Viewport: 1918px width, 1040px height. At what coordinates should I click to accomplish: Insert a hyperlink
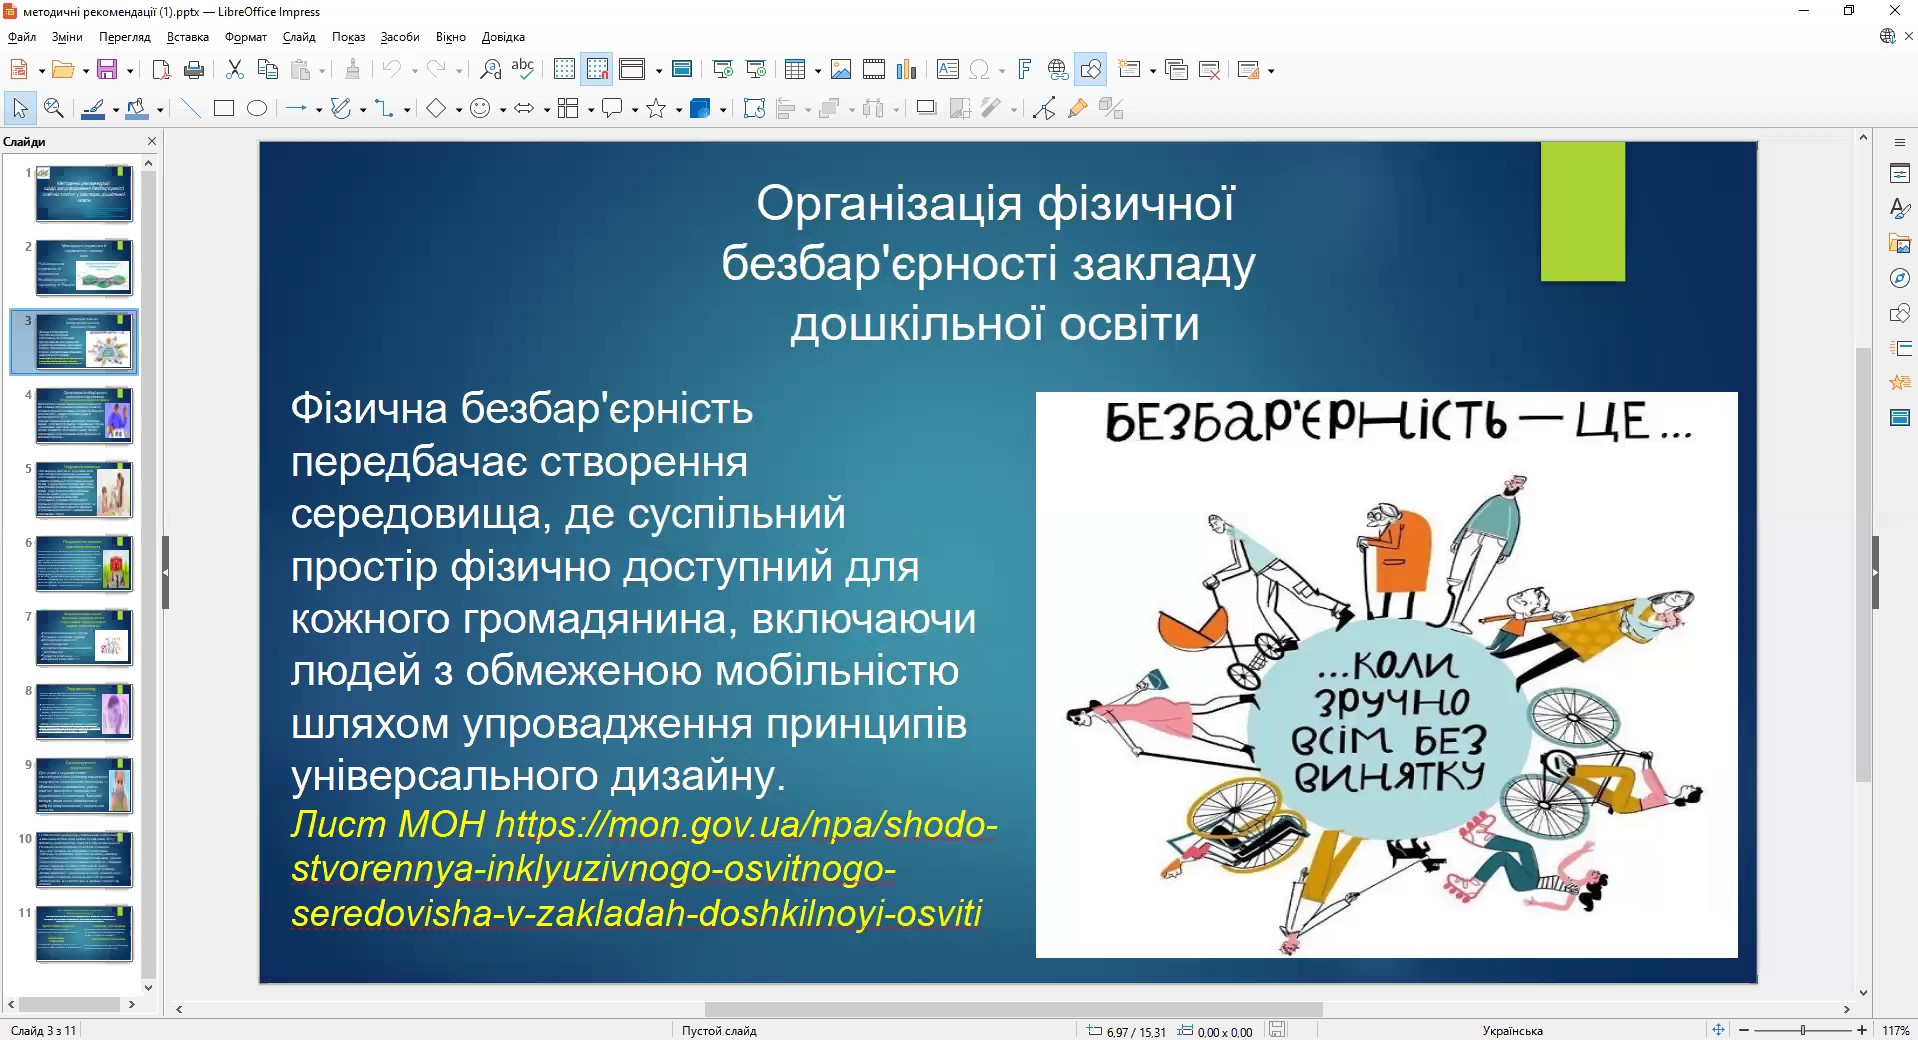(1058, 69)
